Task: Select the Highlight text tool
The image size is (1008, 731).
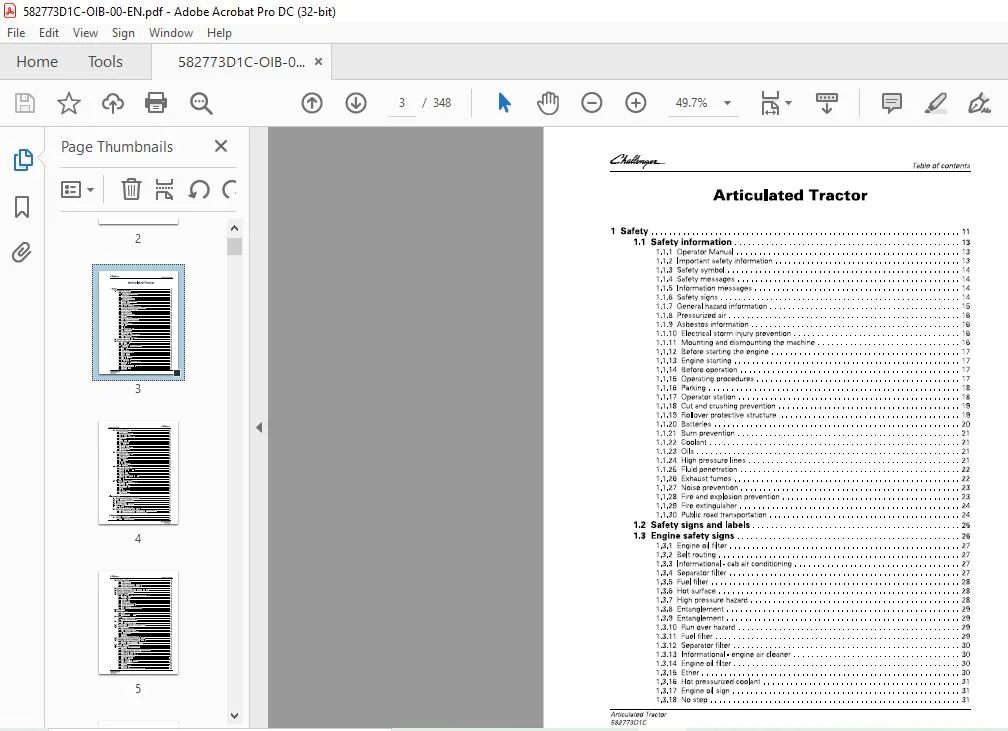Action: point(935,103)
